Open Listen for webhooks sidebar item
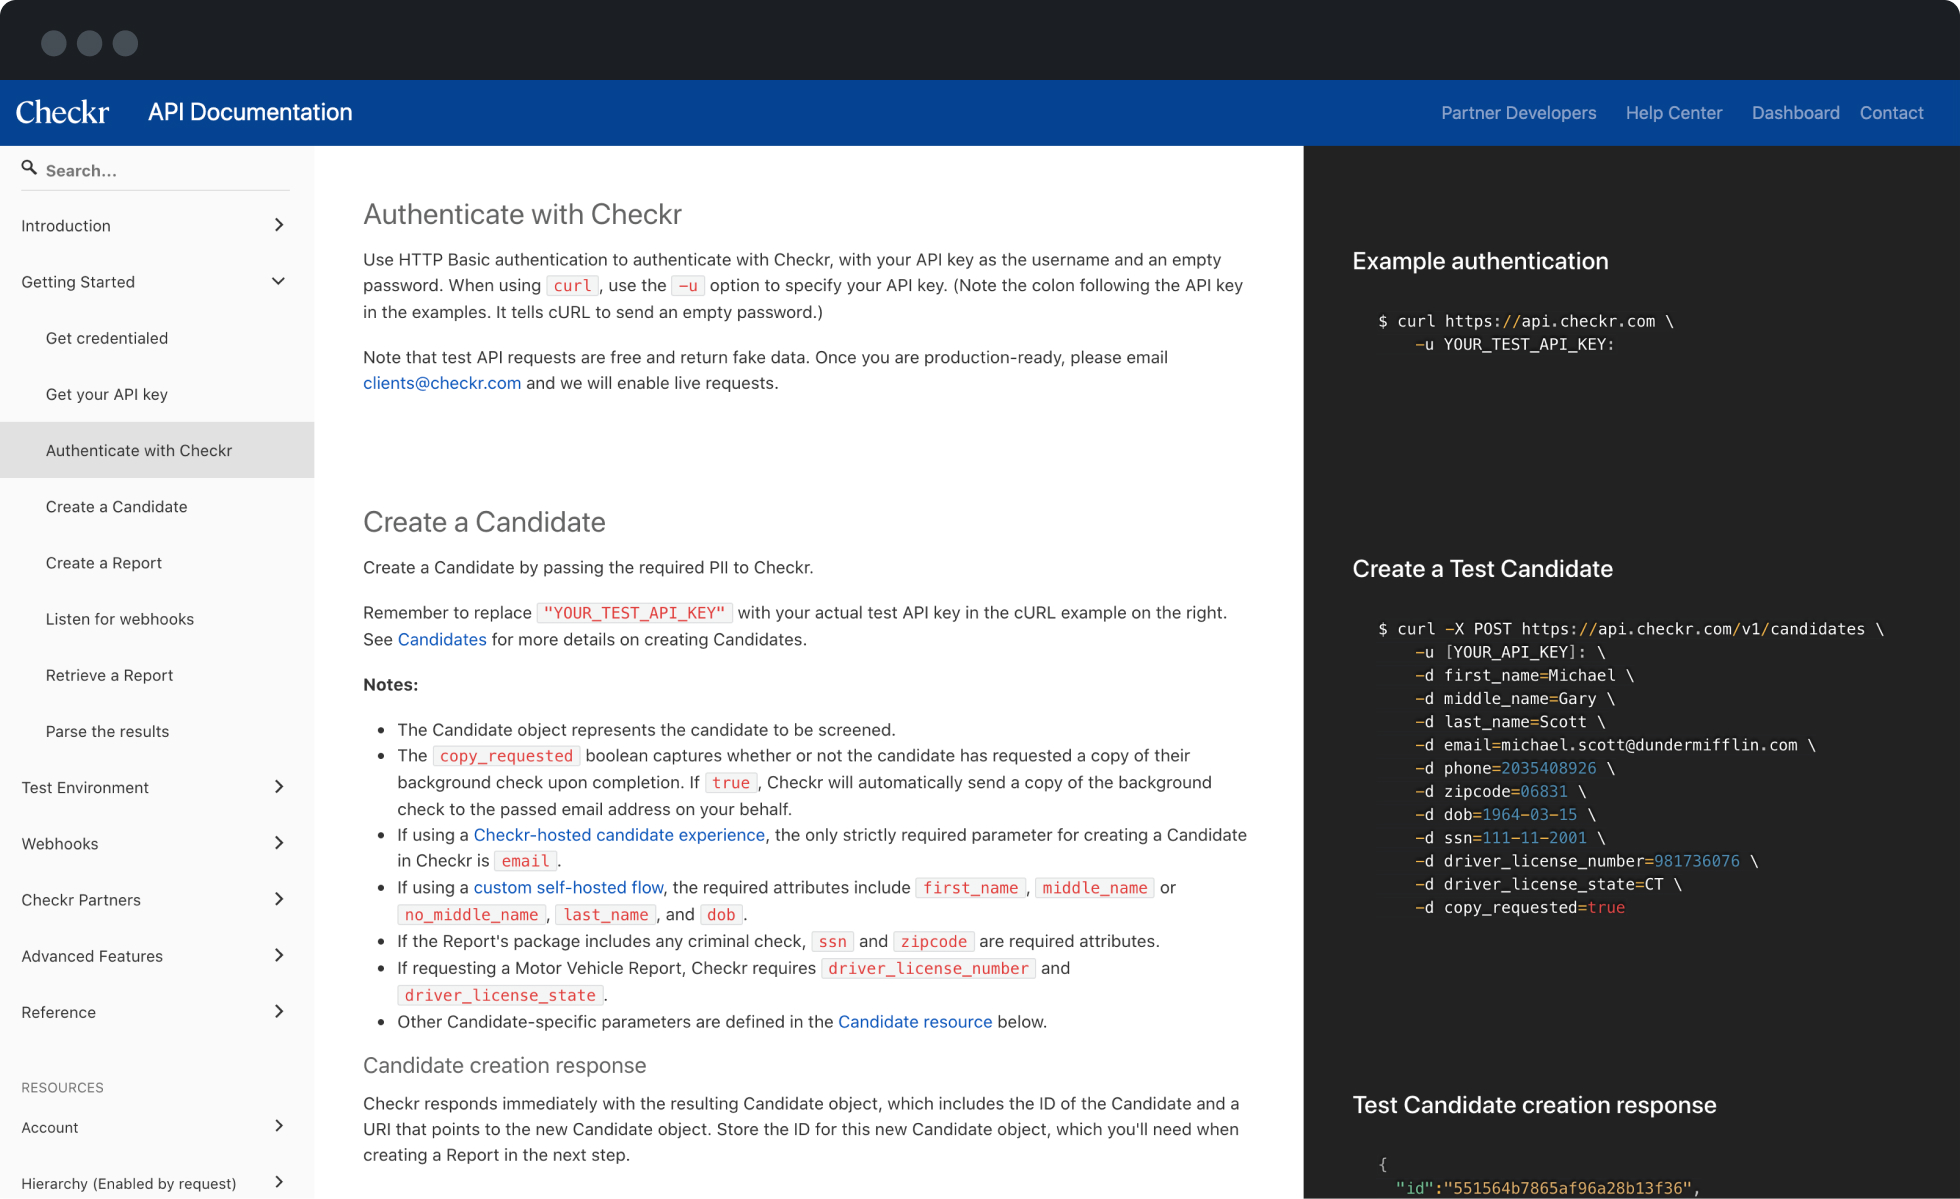The image size is (1960, 1199). pos(120,618)
